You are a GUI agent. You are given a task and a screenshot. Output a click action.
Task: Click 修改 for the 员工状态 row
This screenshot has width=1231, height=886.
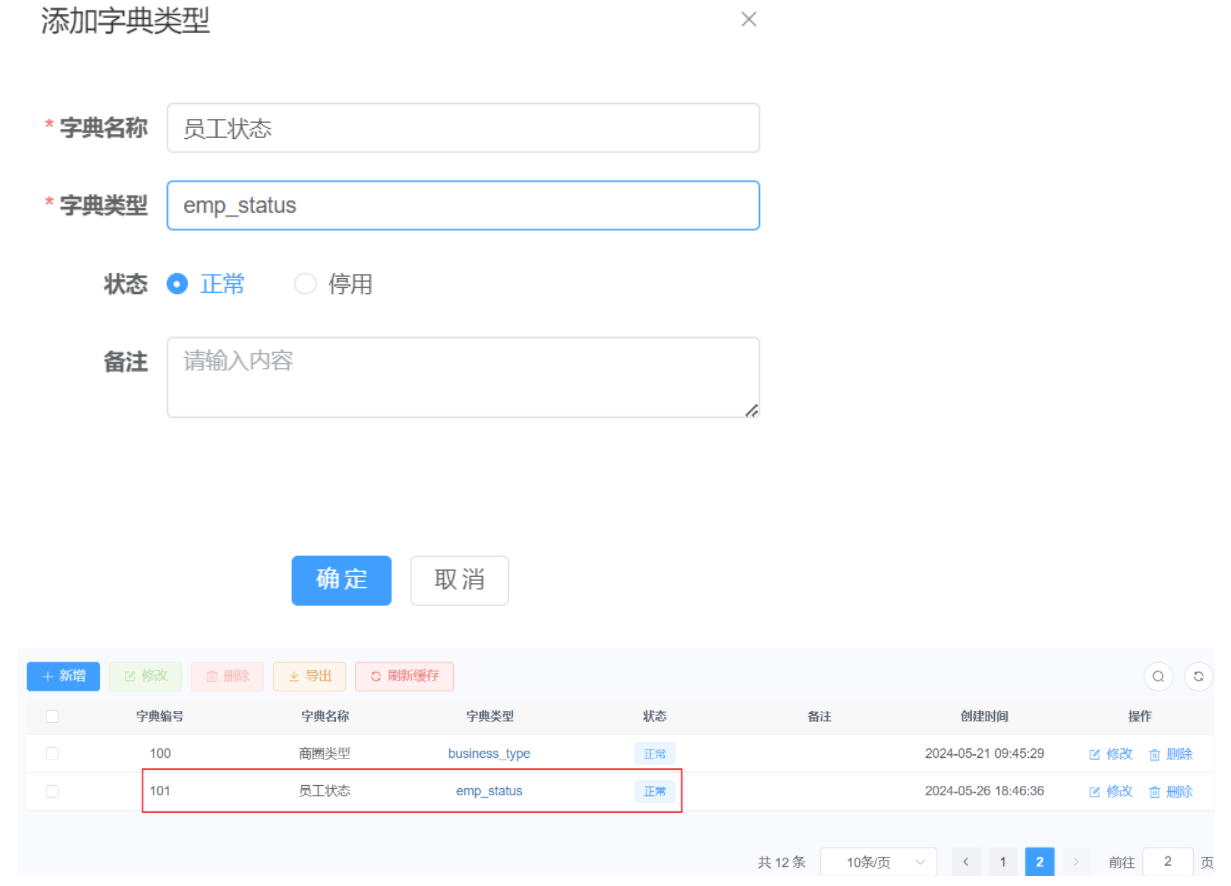click(x=1111, y=791)
